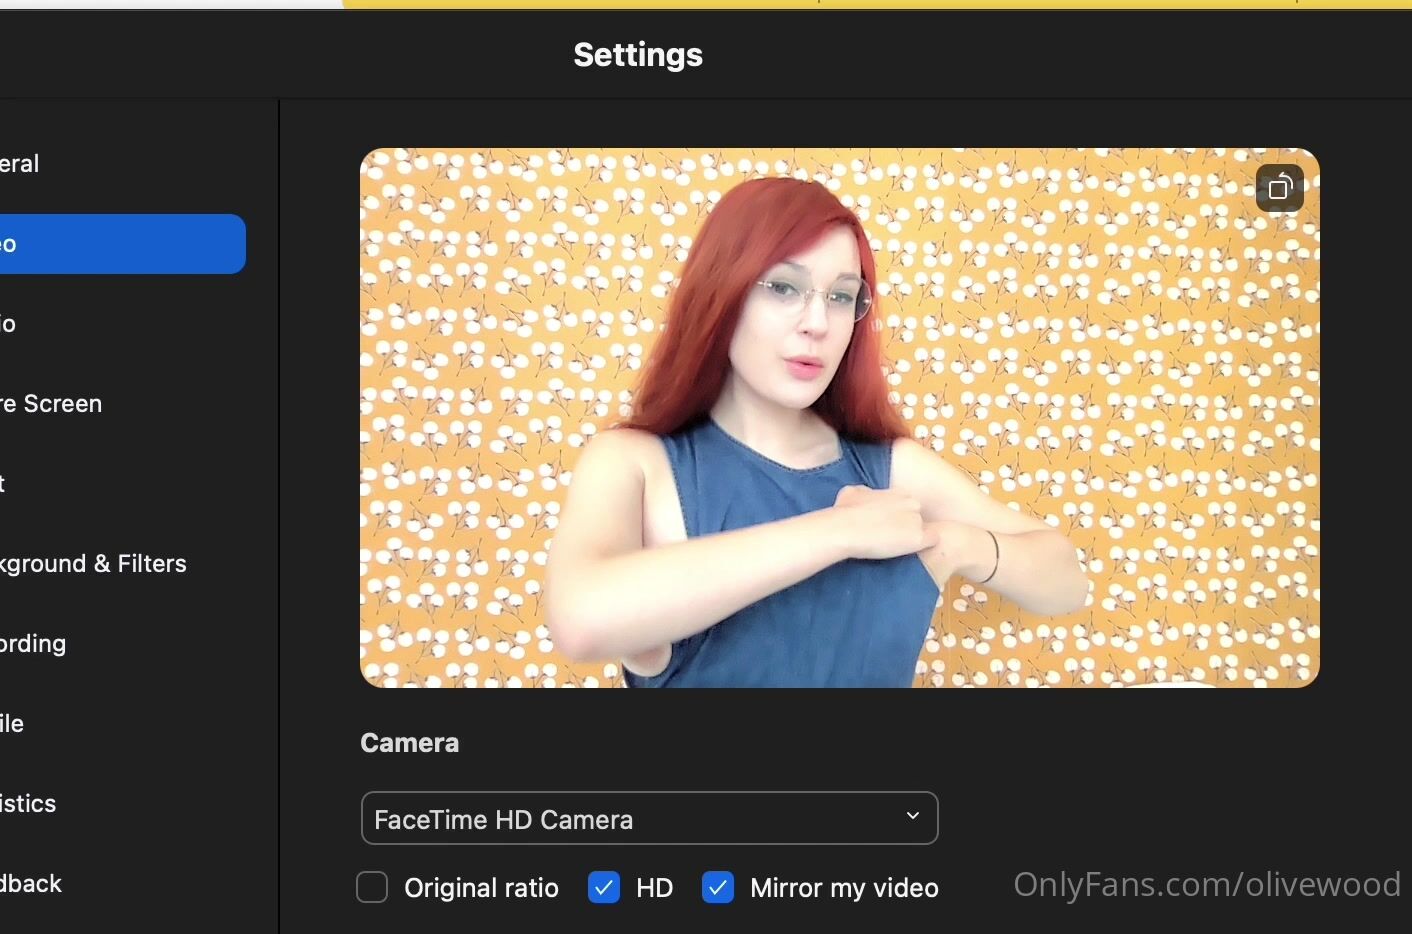Go to the Chat settings section

tap(5, 484)
